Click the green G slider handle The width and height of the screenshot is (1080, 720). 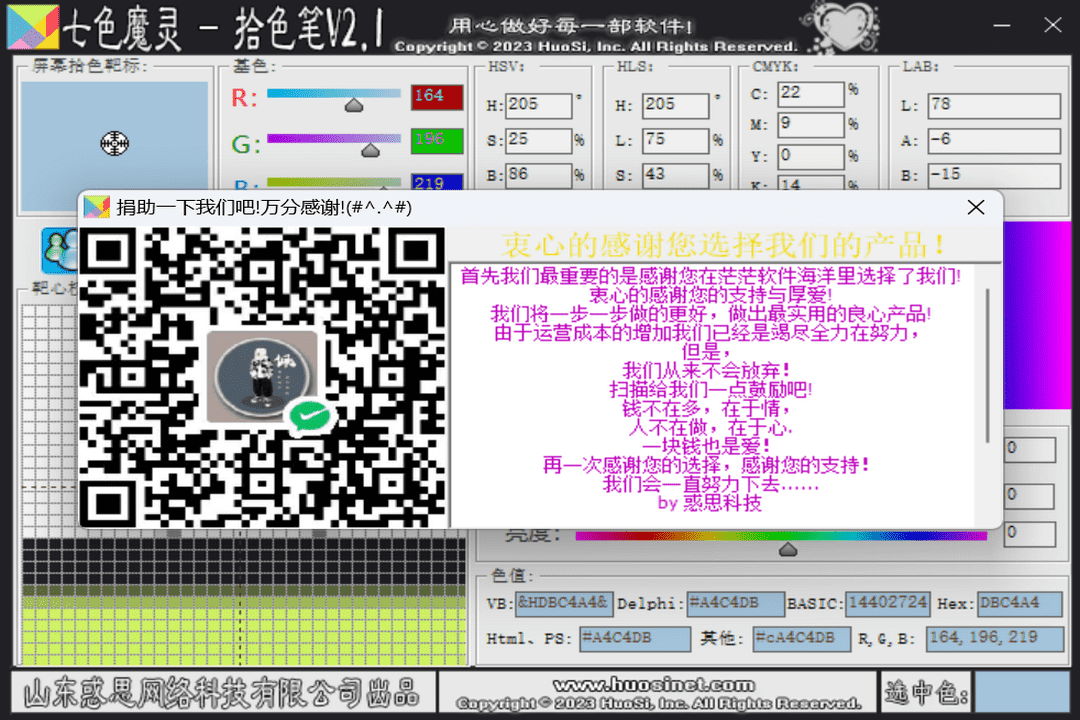370,151
